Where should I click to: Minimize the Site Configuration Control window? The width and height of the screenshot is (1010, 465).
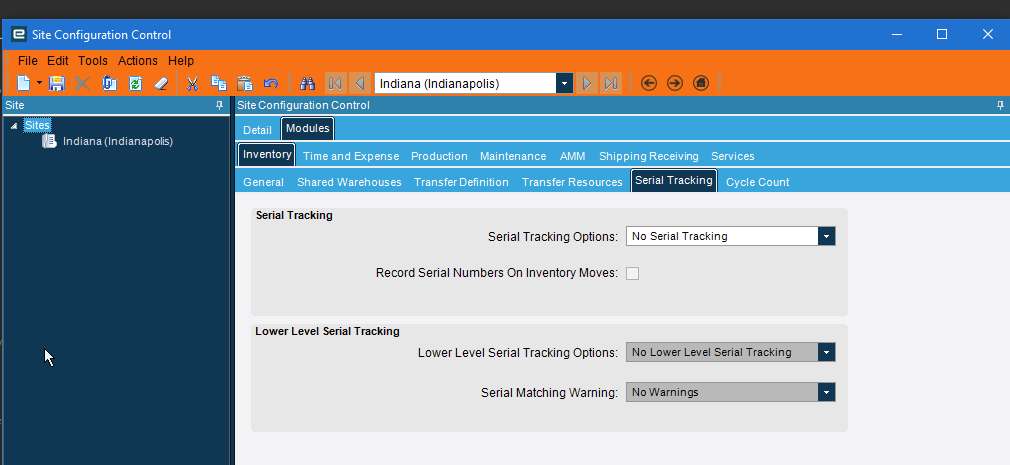coord(896,34)
